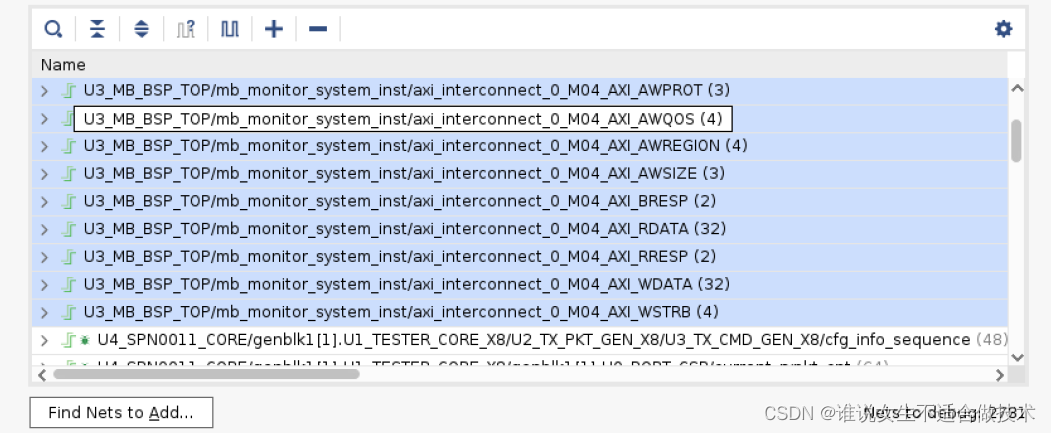Click the clock domain query waveform icon

(x=186, y=29)
